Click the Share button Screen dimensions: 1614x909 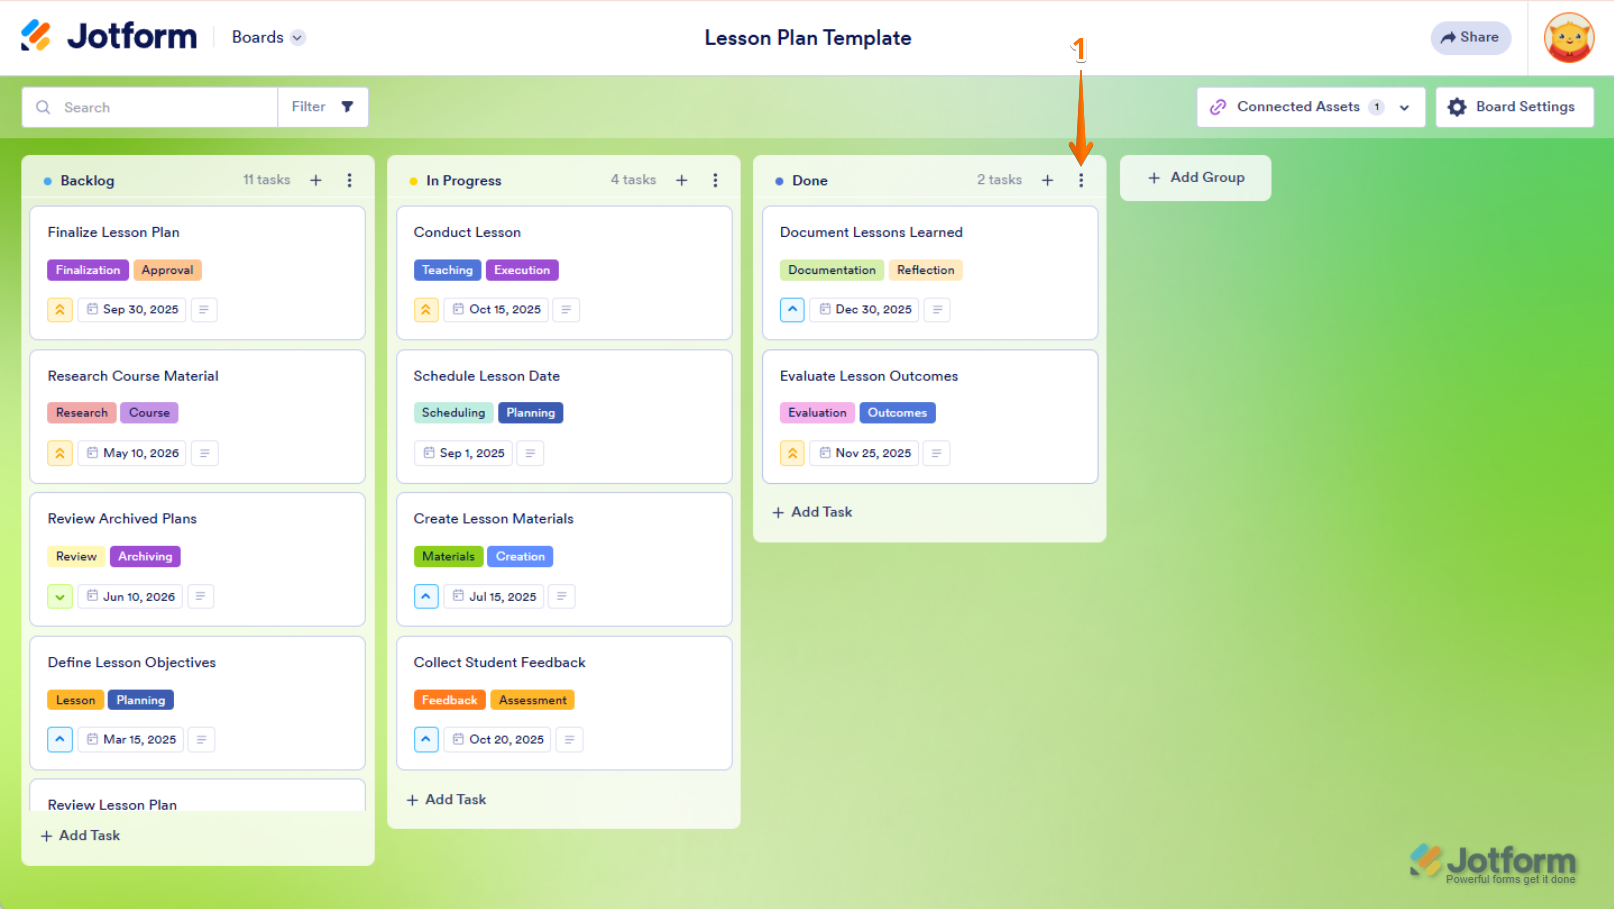pos(1470,37)
